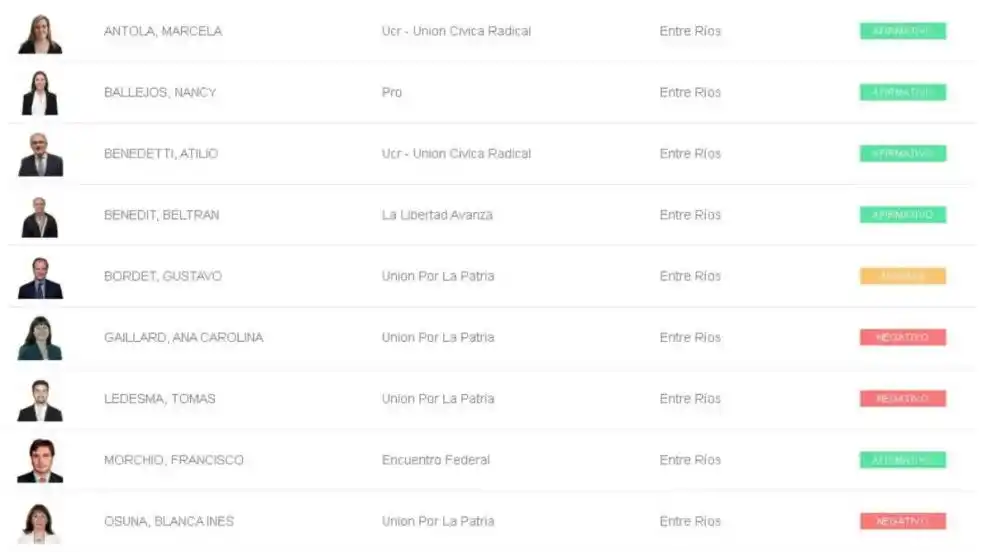Open Nancy Ballejos's portrait thumbnail
The width and height of the screenshot is (982, 552).
(40, 94)
